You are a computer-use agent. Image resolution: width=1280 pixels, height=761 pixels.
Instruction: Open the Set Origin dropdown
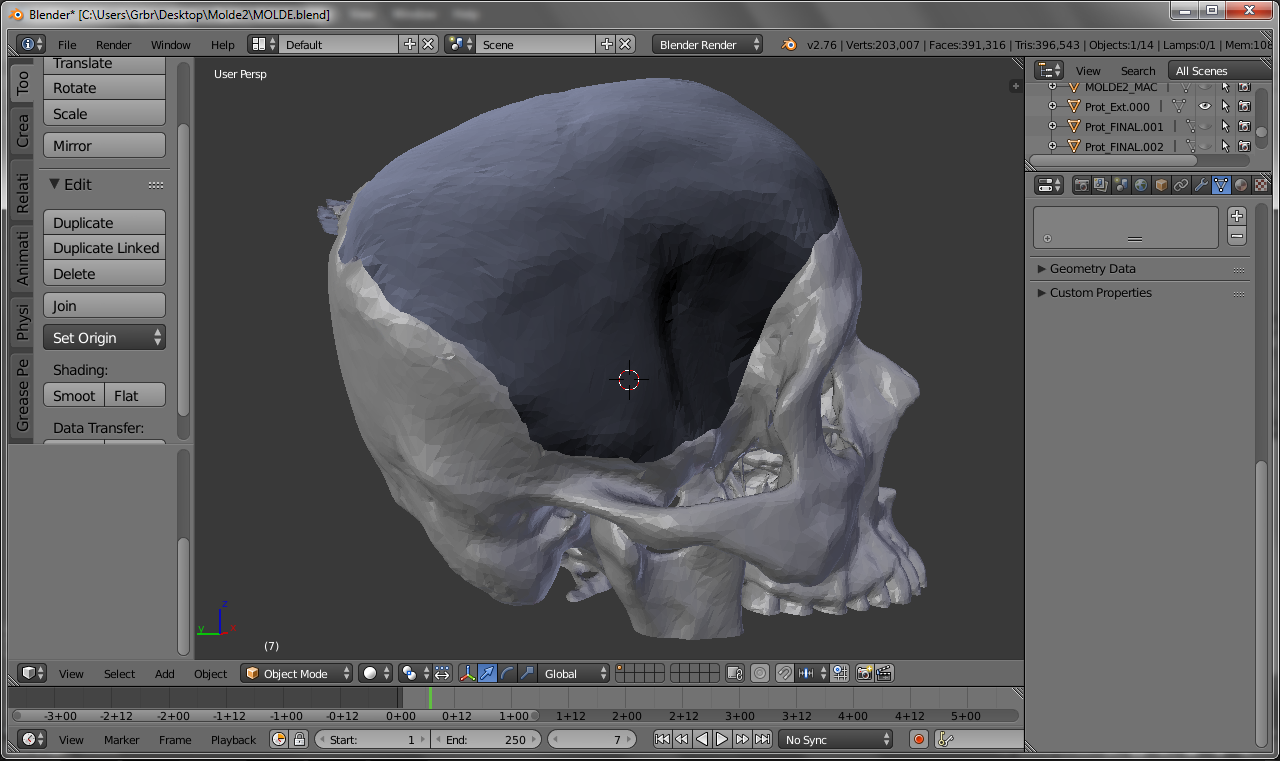click(104, 338)
